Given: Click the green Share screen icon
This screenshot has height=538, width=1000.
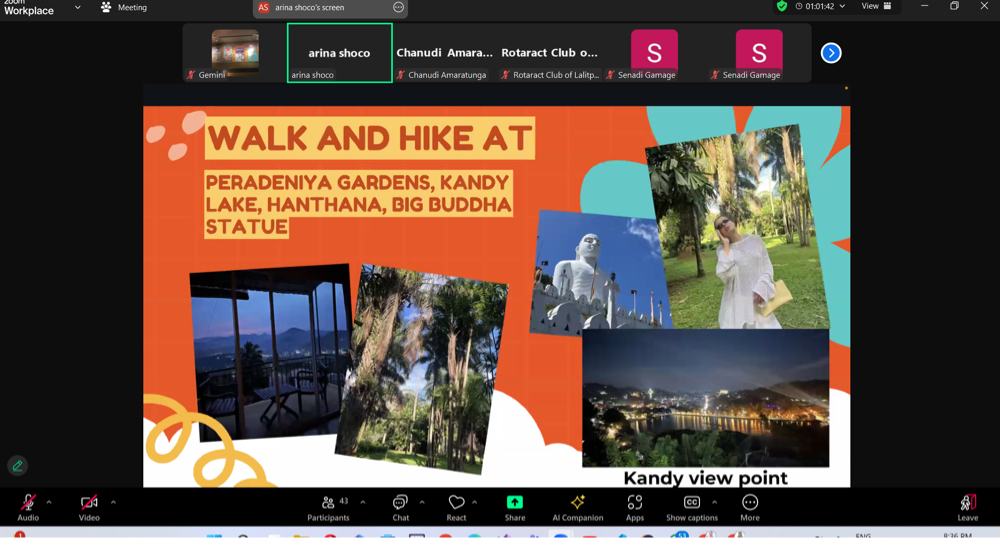Looking at the screenshot, I should [515, 502].
